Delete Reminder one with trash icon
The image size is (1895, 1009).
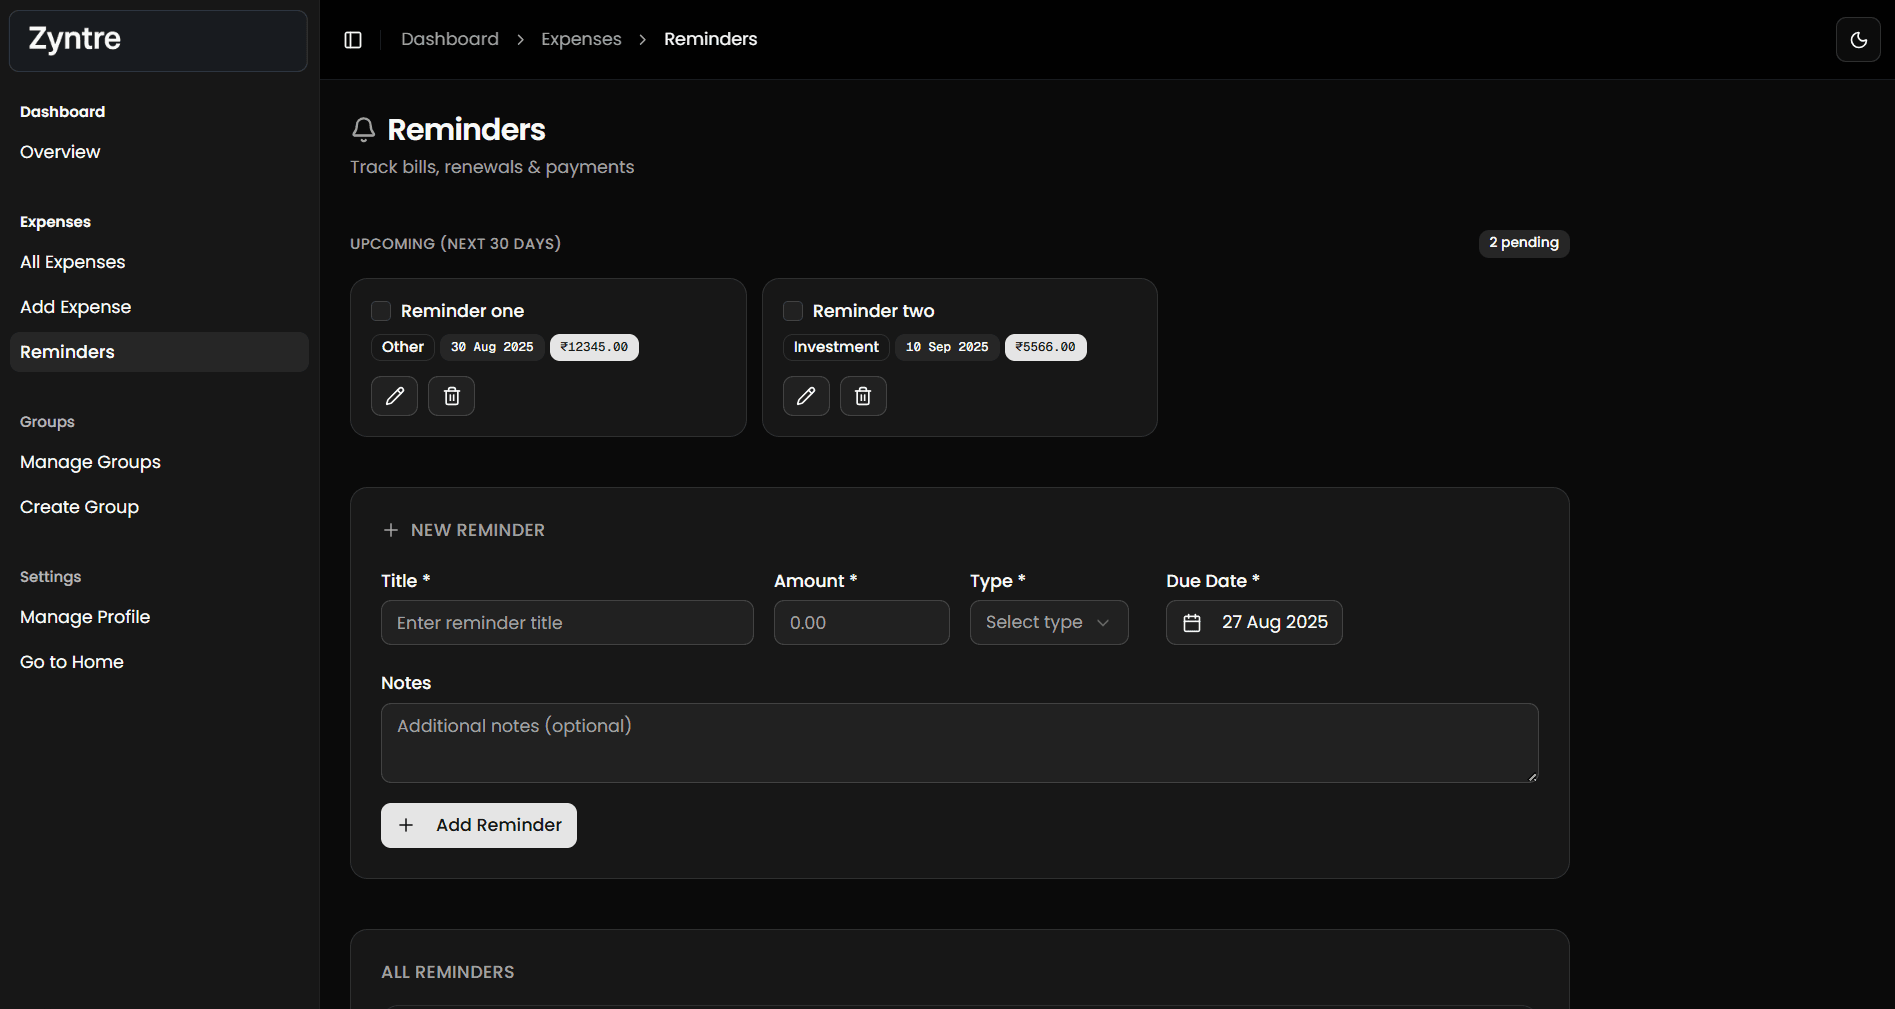click(451, 396)
